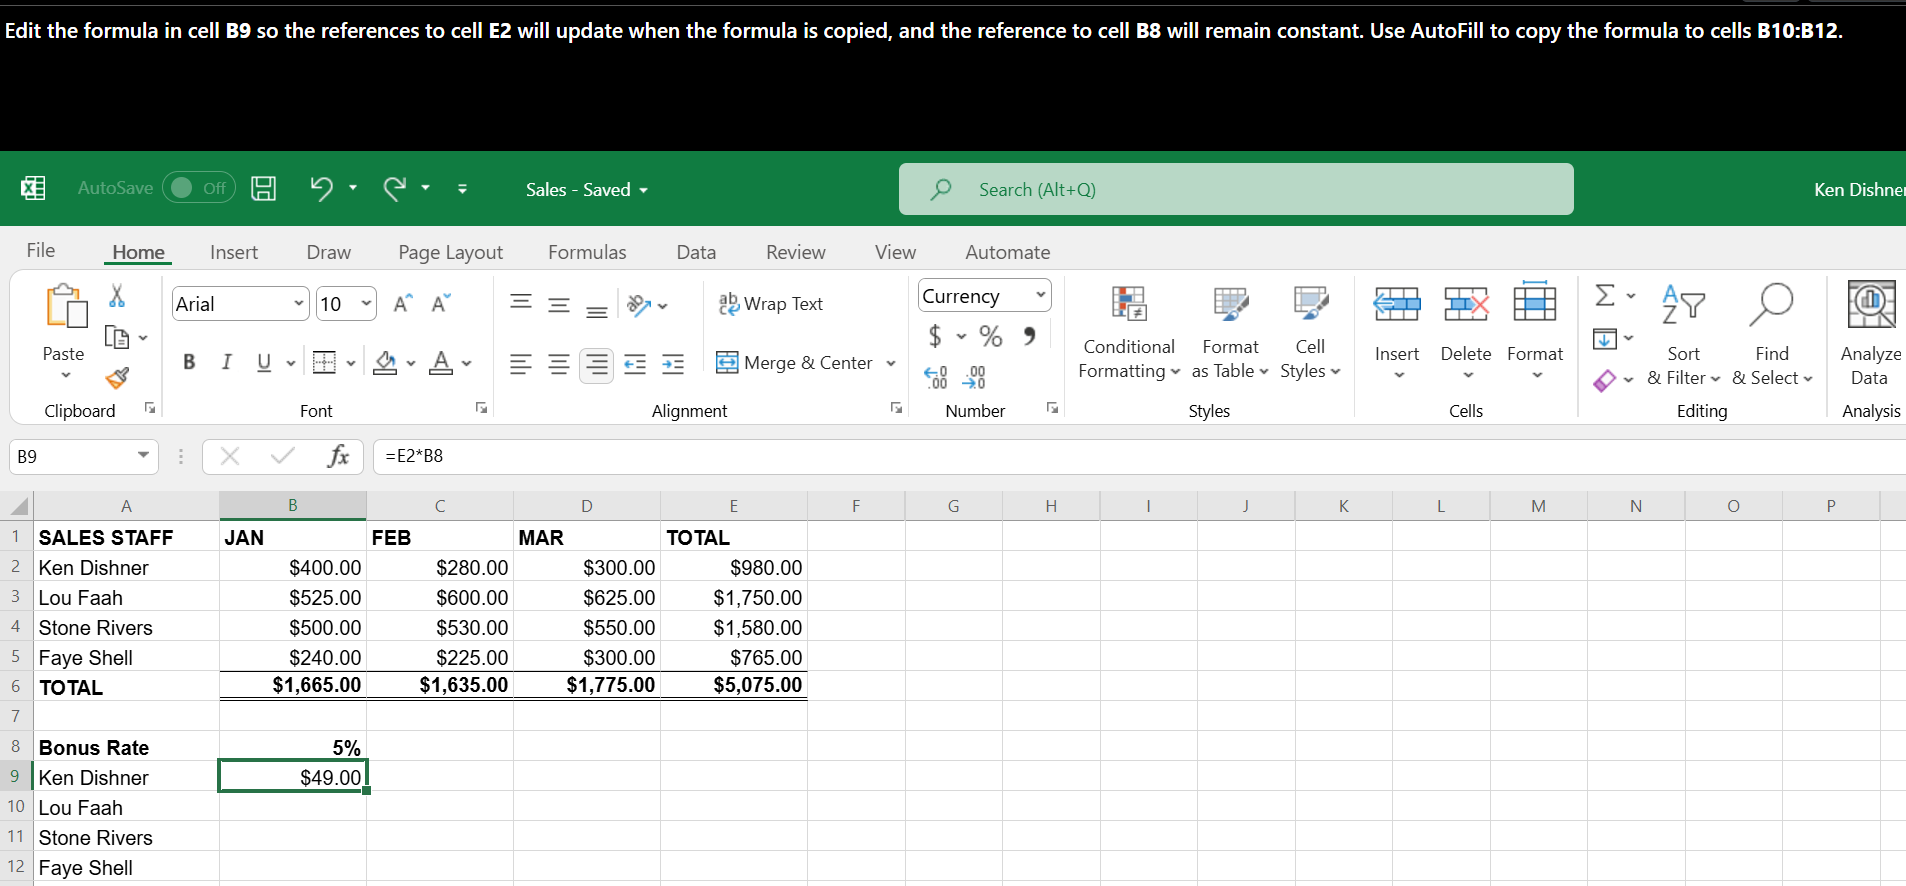Image resolution: width=1906 pixels, height=886 pixels.
Task: Decrease font size with smaller A
Action: click(441, 303)
